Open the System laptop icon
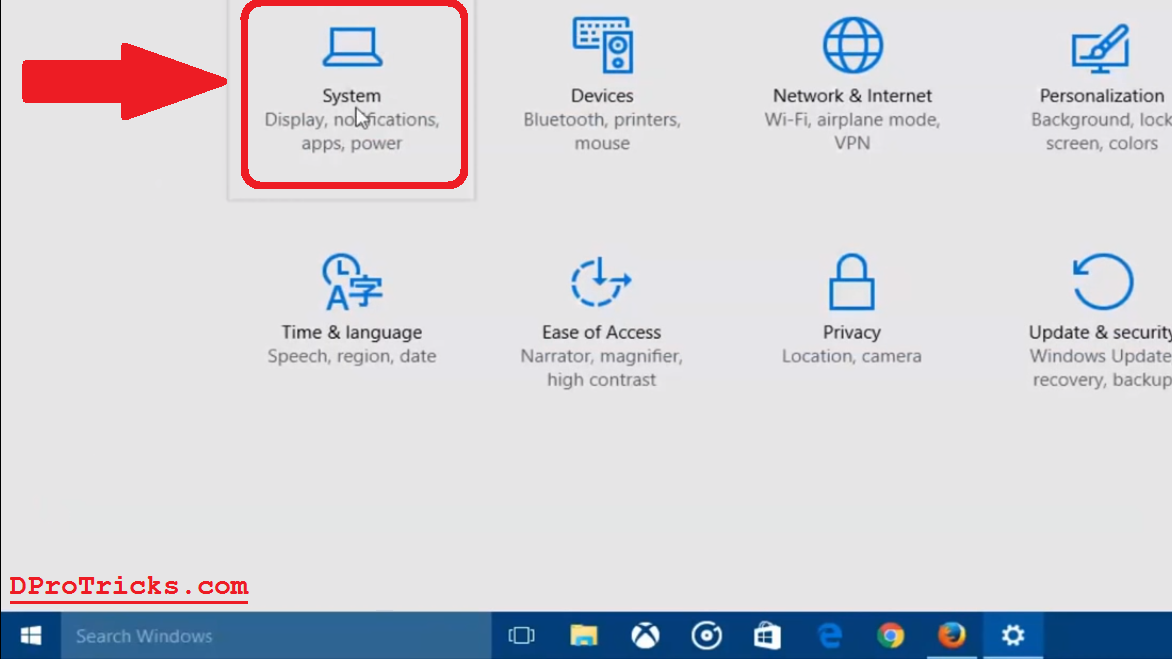This screenshot has height=659, width=1172. (352, 47)
